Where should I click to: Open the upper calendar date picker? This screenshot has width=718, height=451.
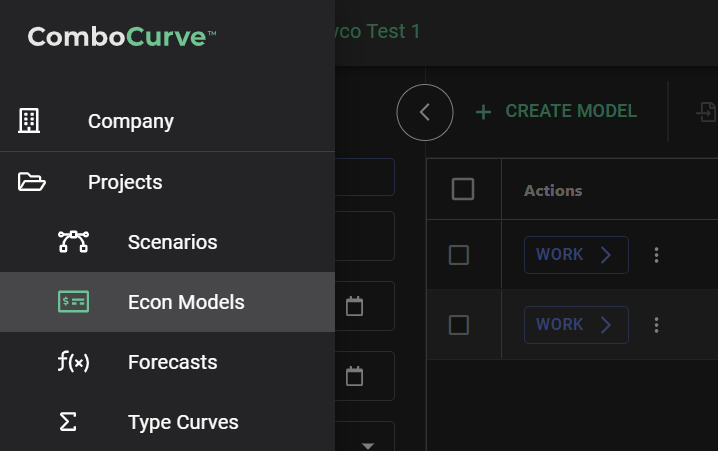[x=354, y=306]
